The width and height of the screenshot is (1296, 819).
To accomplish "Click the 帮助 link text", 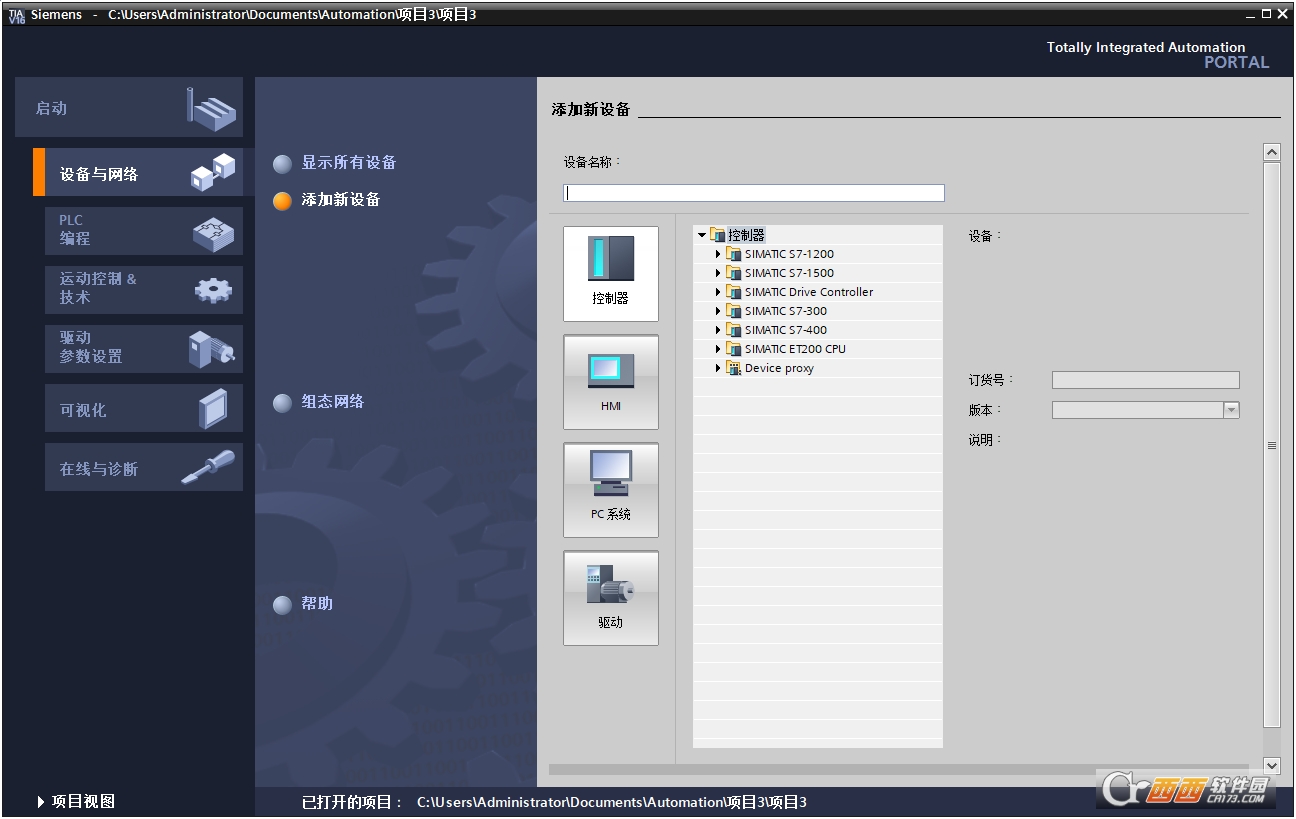I will click(317, 603).
